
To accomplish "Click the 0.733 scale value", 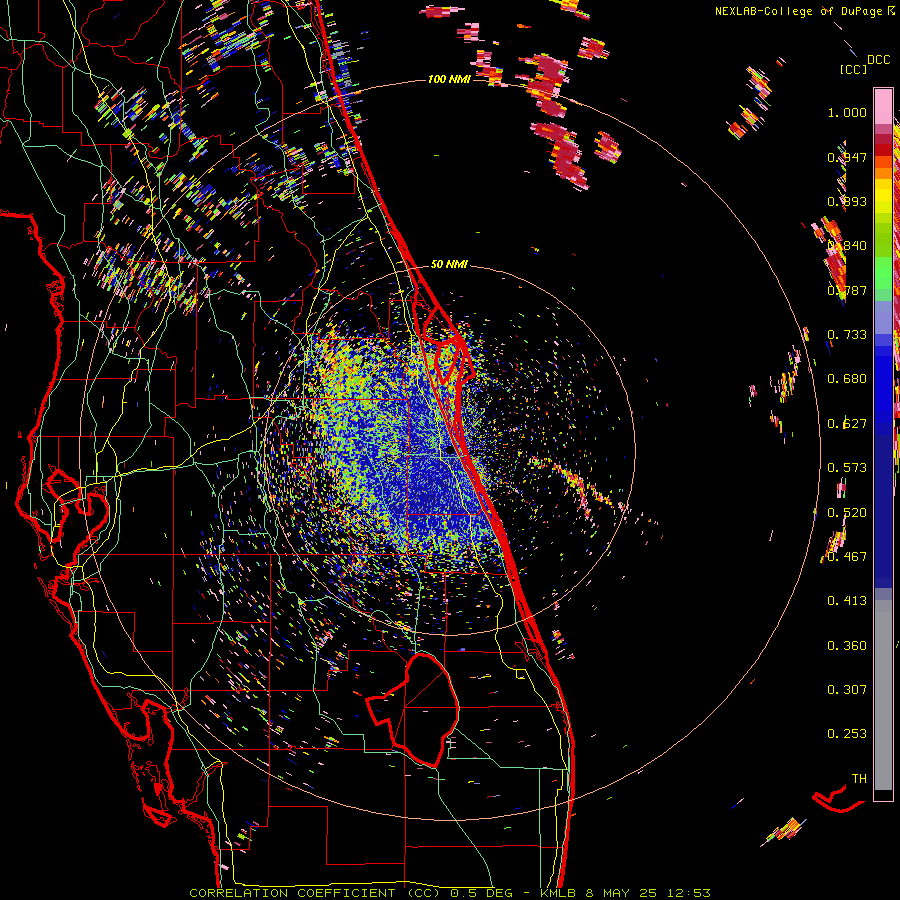I will click(x=847, y=335).
